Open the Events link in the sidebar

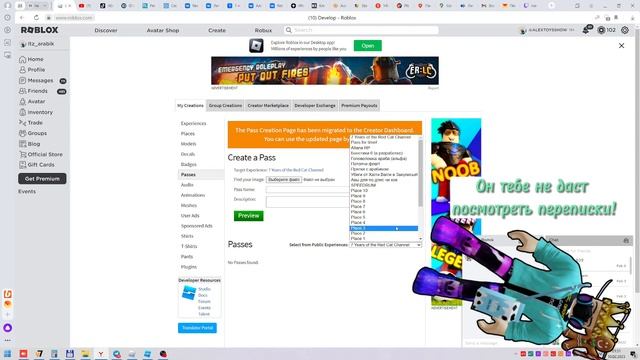coord(27,191)
